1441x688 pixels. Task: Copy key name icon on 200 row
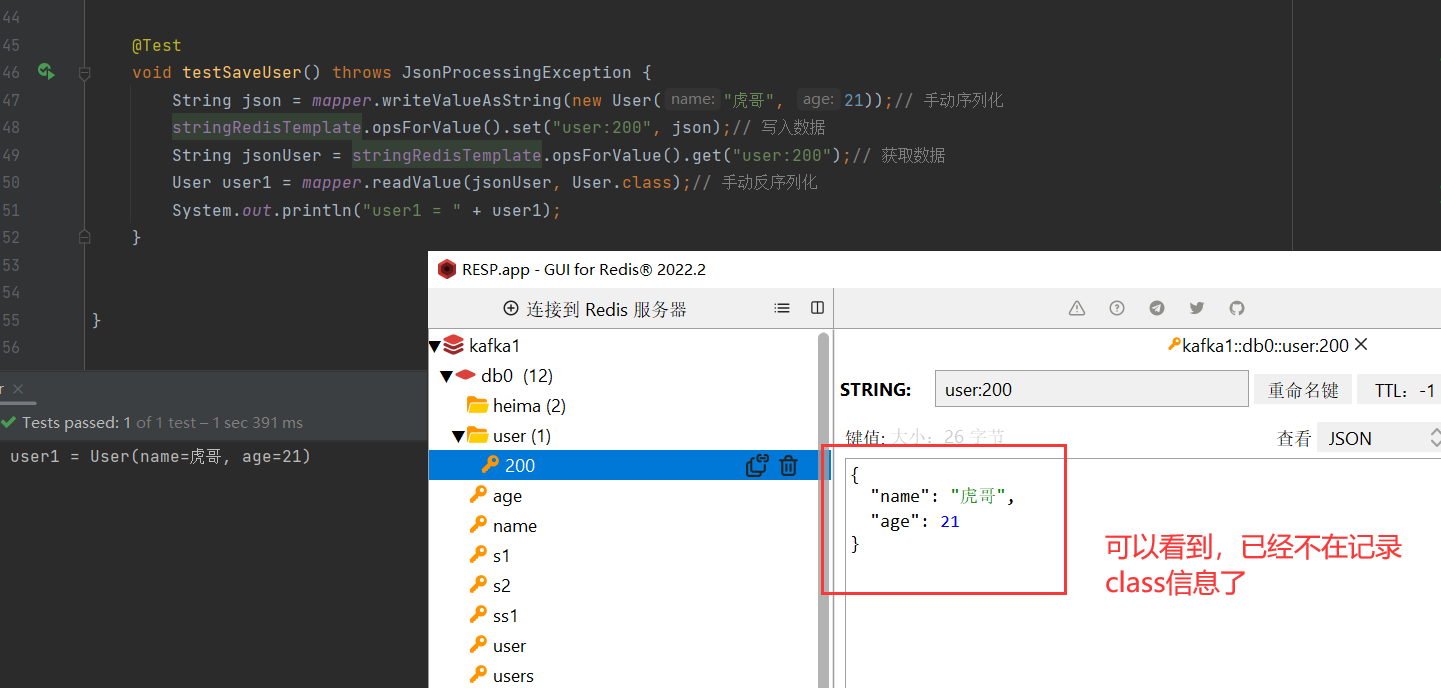[x=757, y=465]
